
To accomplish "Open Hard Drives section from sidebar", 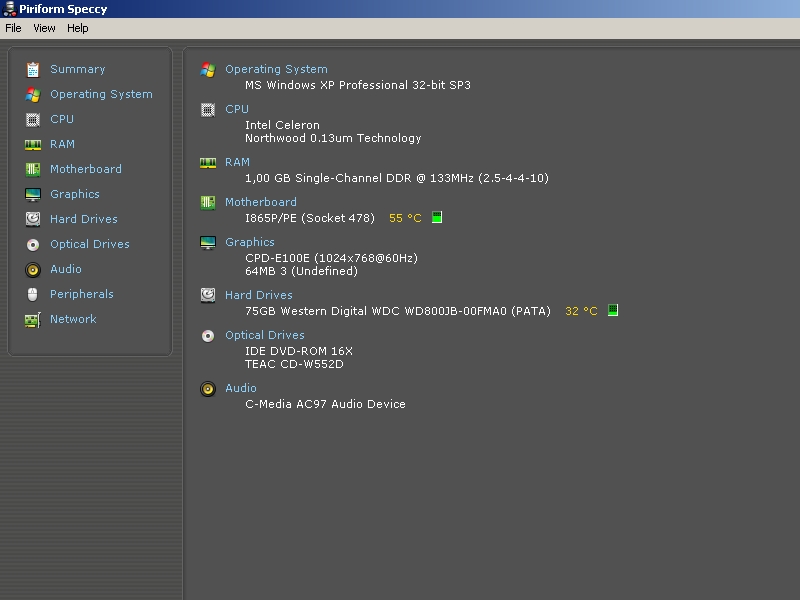I will tap(84, 219).
